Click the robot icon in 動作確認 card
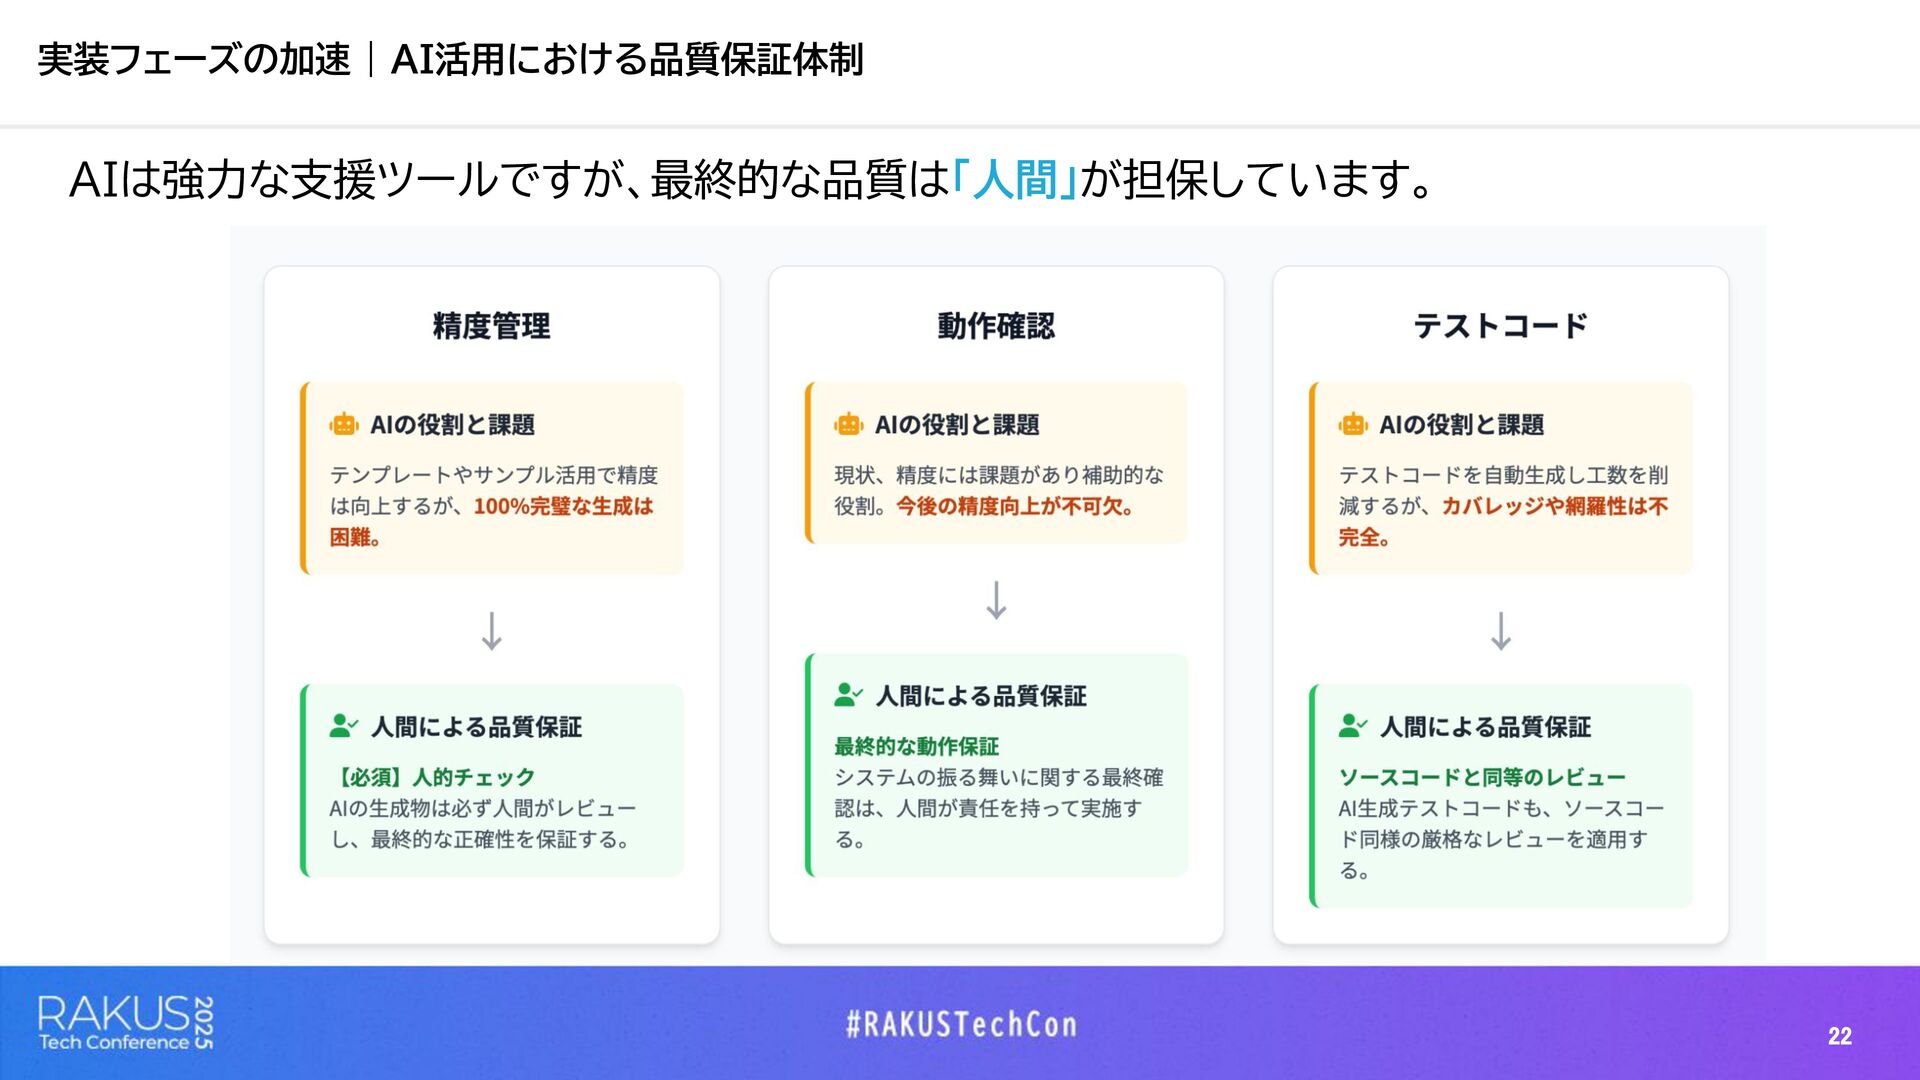The width and height of the screenshot is (1920, 1080). click(849, 425)
